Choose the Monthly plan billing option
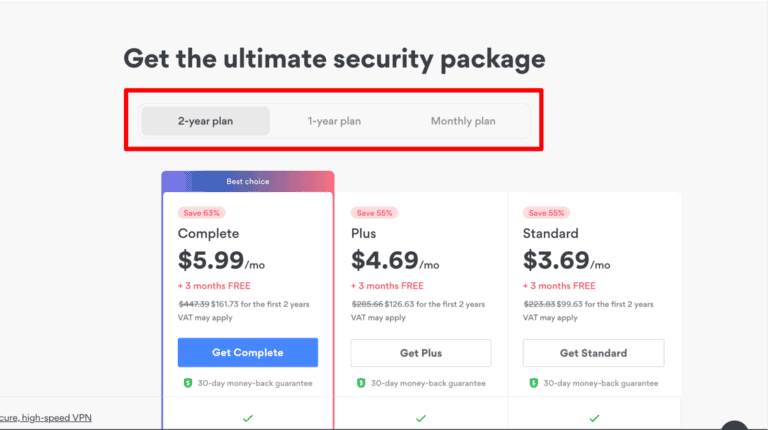 (x=463, y=121)
